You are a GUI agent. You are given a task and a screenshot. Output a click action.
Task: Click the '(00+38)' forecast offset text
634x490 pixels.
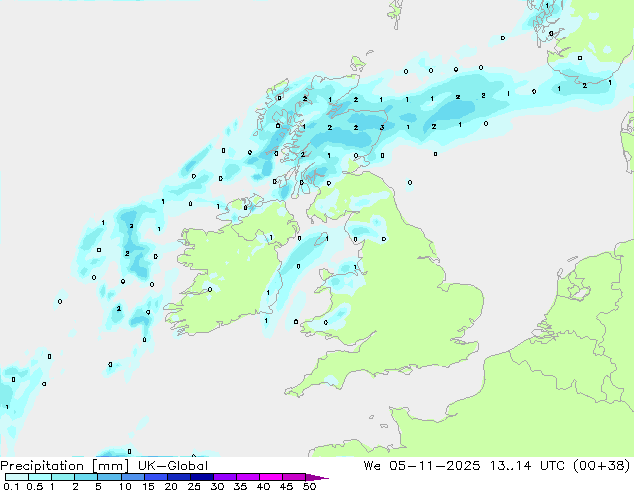point(601,466)
